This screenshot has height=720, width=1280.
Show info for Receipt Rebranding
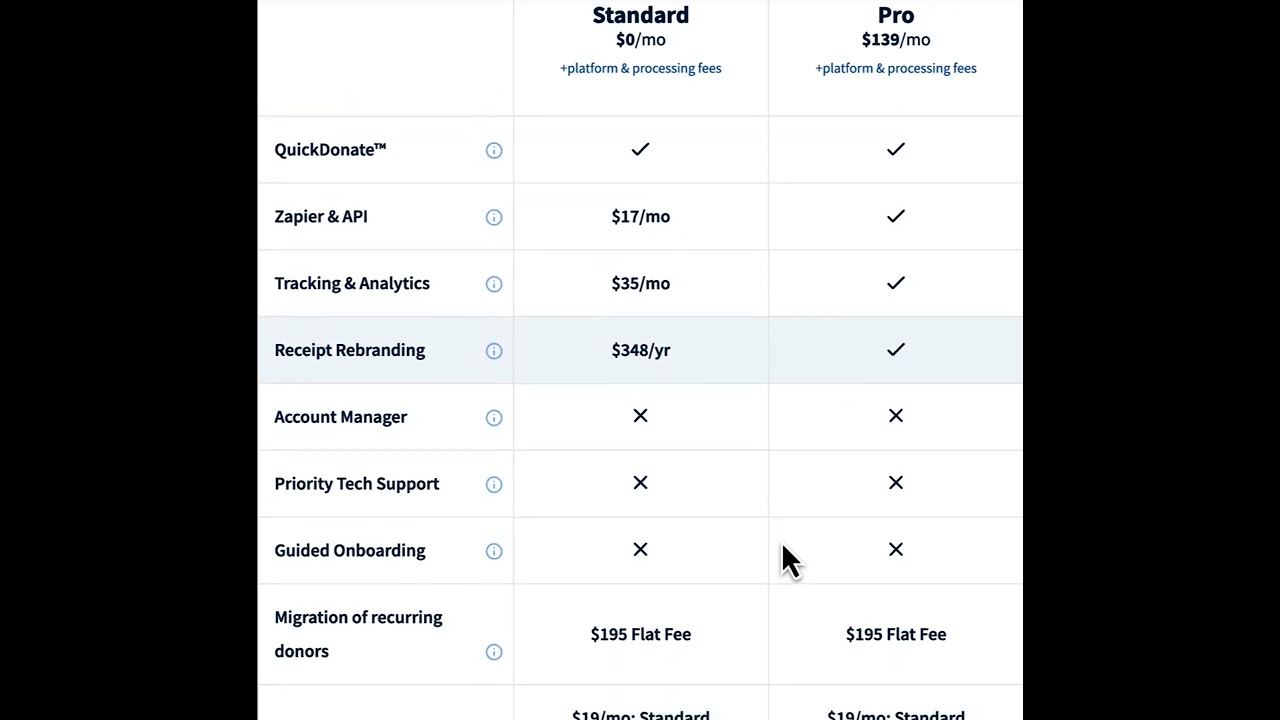coord(494,351)
